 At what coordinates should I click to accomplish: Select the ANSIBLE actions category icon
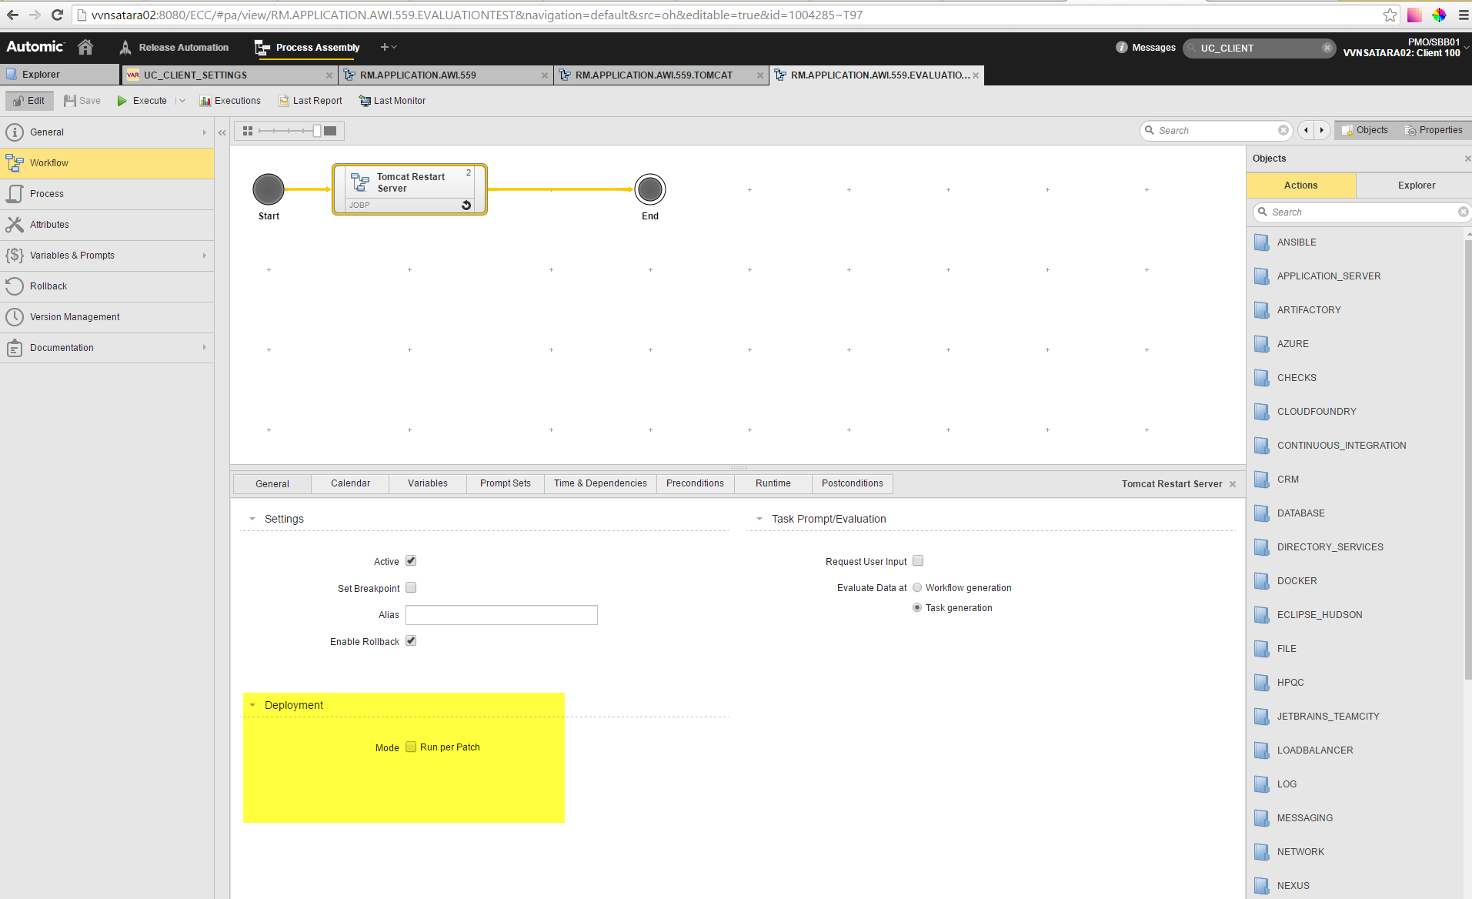tap(1262, 242)
